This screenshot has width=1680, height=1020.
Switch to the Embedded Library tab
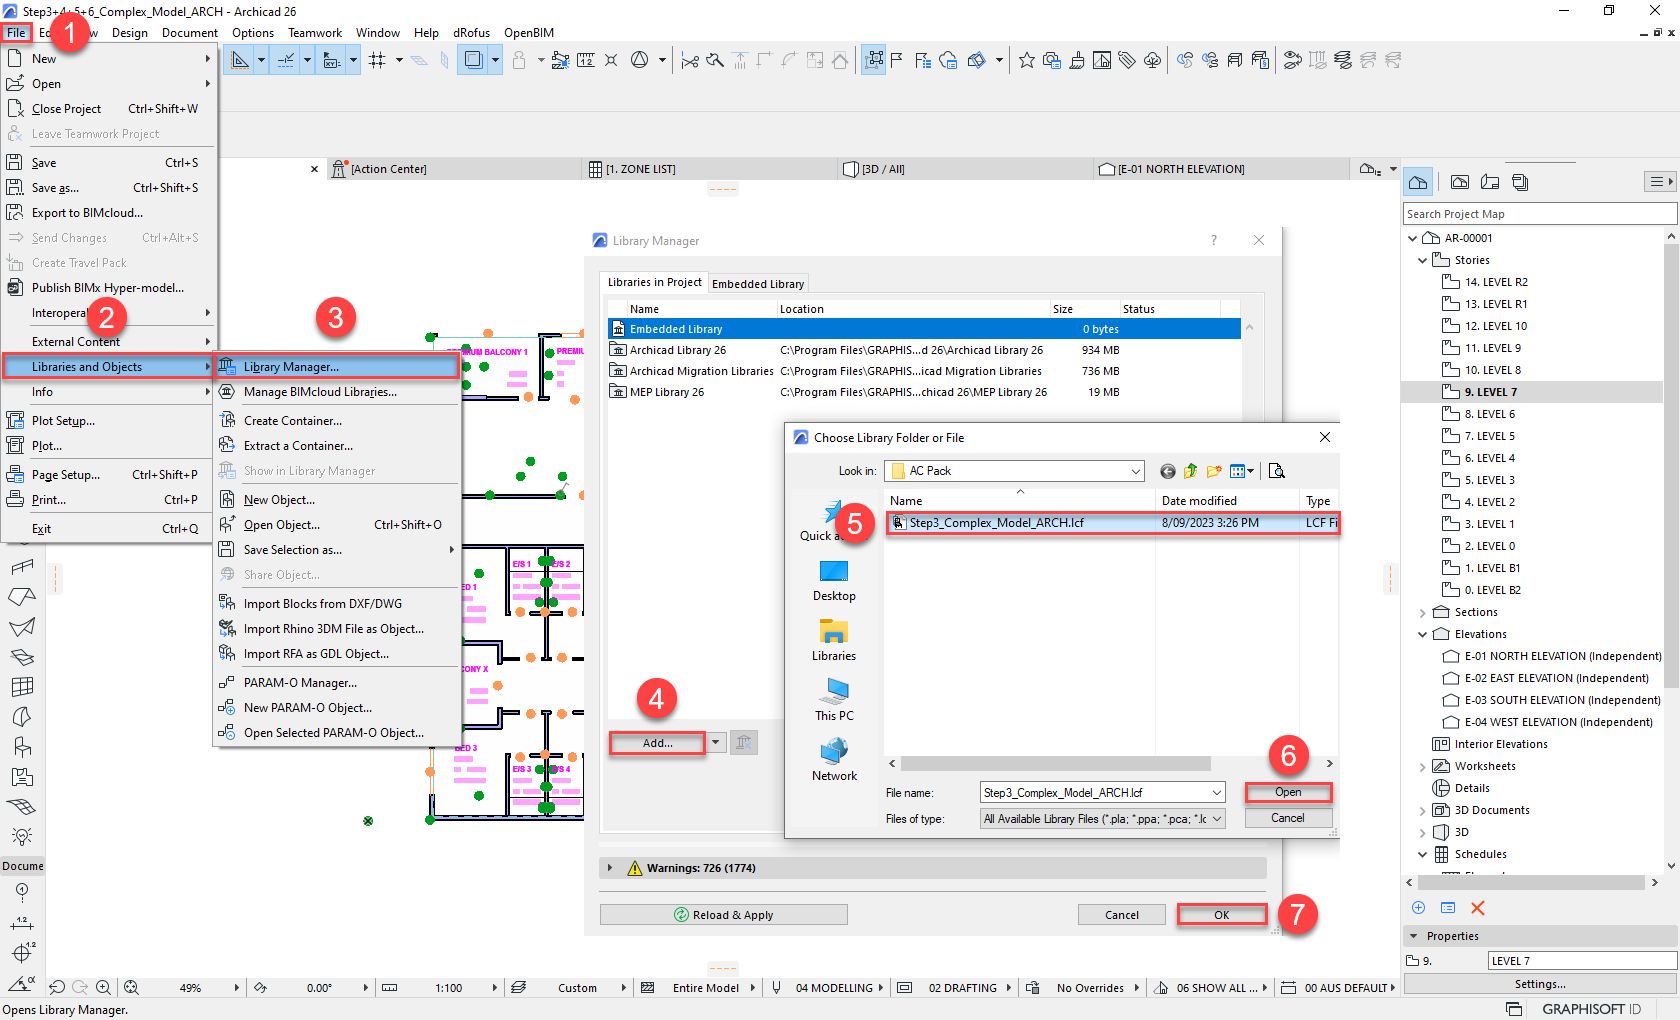758,283
